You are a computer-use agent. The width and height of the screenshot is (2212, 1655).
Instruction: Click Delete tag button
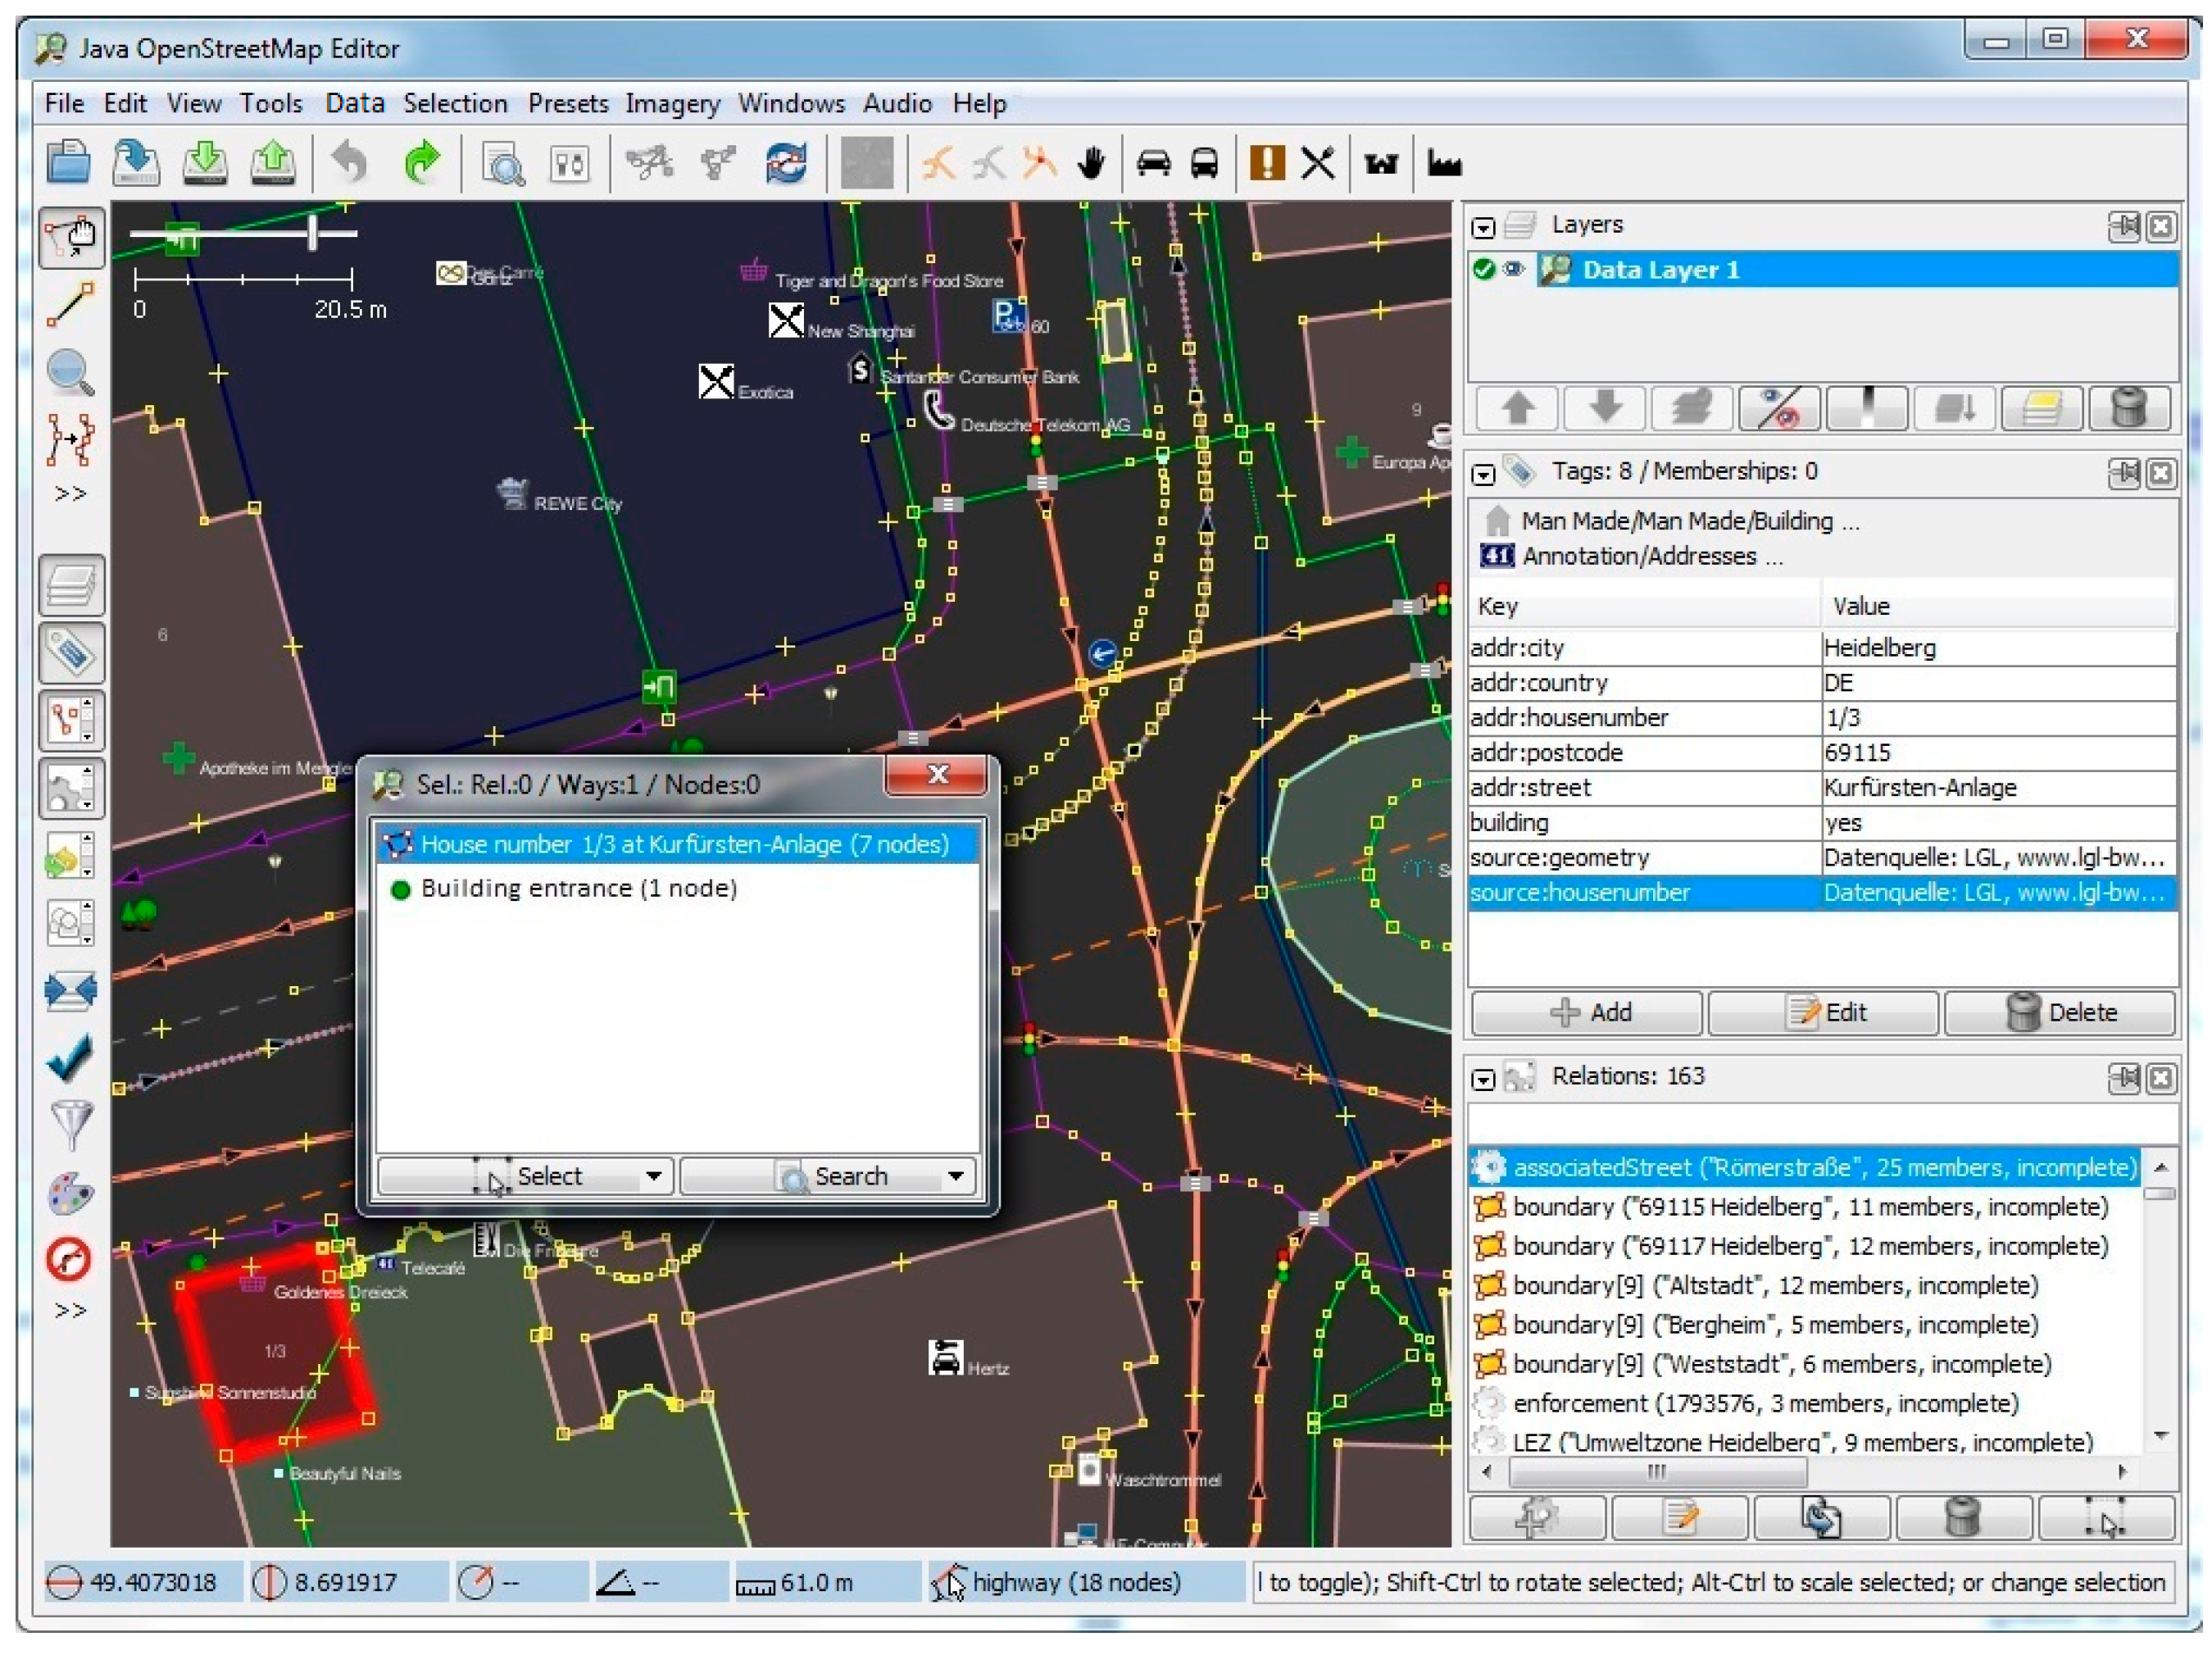tap(2060, 1012)
